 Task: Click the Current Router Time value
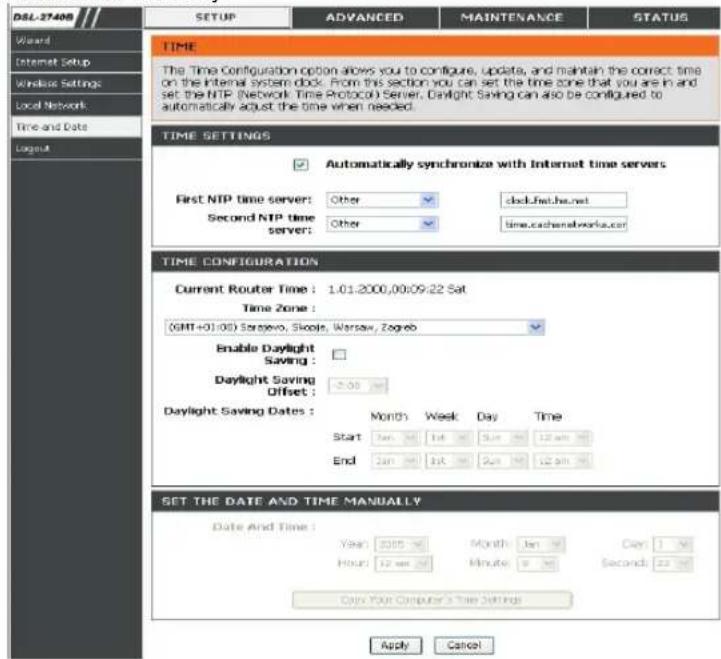396,289
